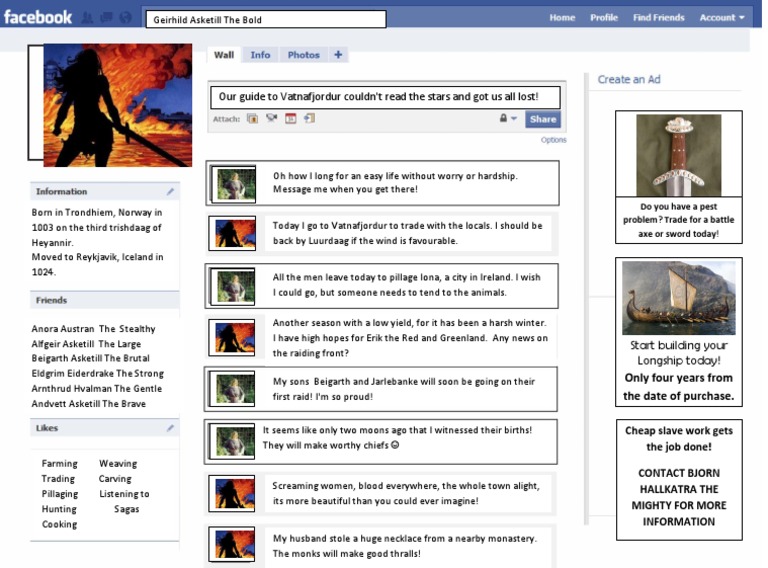
Task: Open the large profile picture of warrior
Action: pyautogui.click(x=118, y=105)
